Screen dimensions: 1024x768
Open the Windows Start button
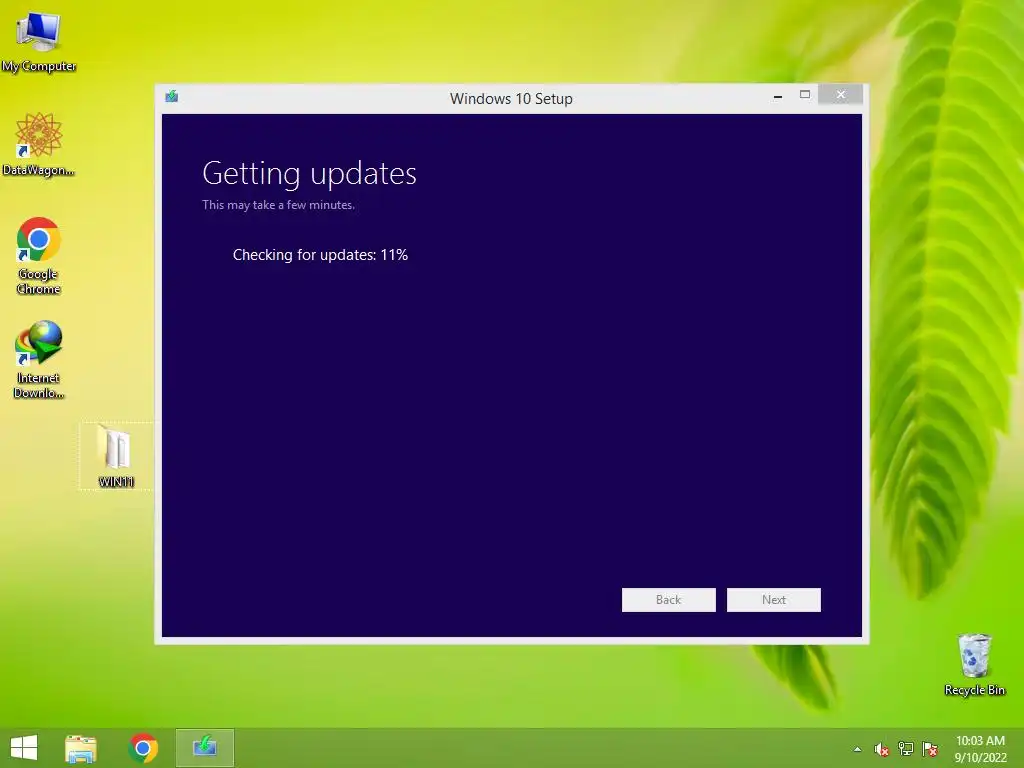[24, 748]
